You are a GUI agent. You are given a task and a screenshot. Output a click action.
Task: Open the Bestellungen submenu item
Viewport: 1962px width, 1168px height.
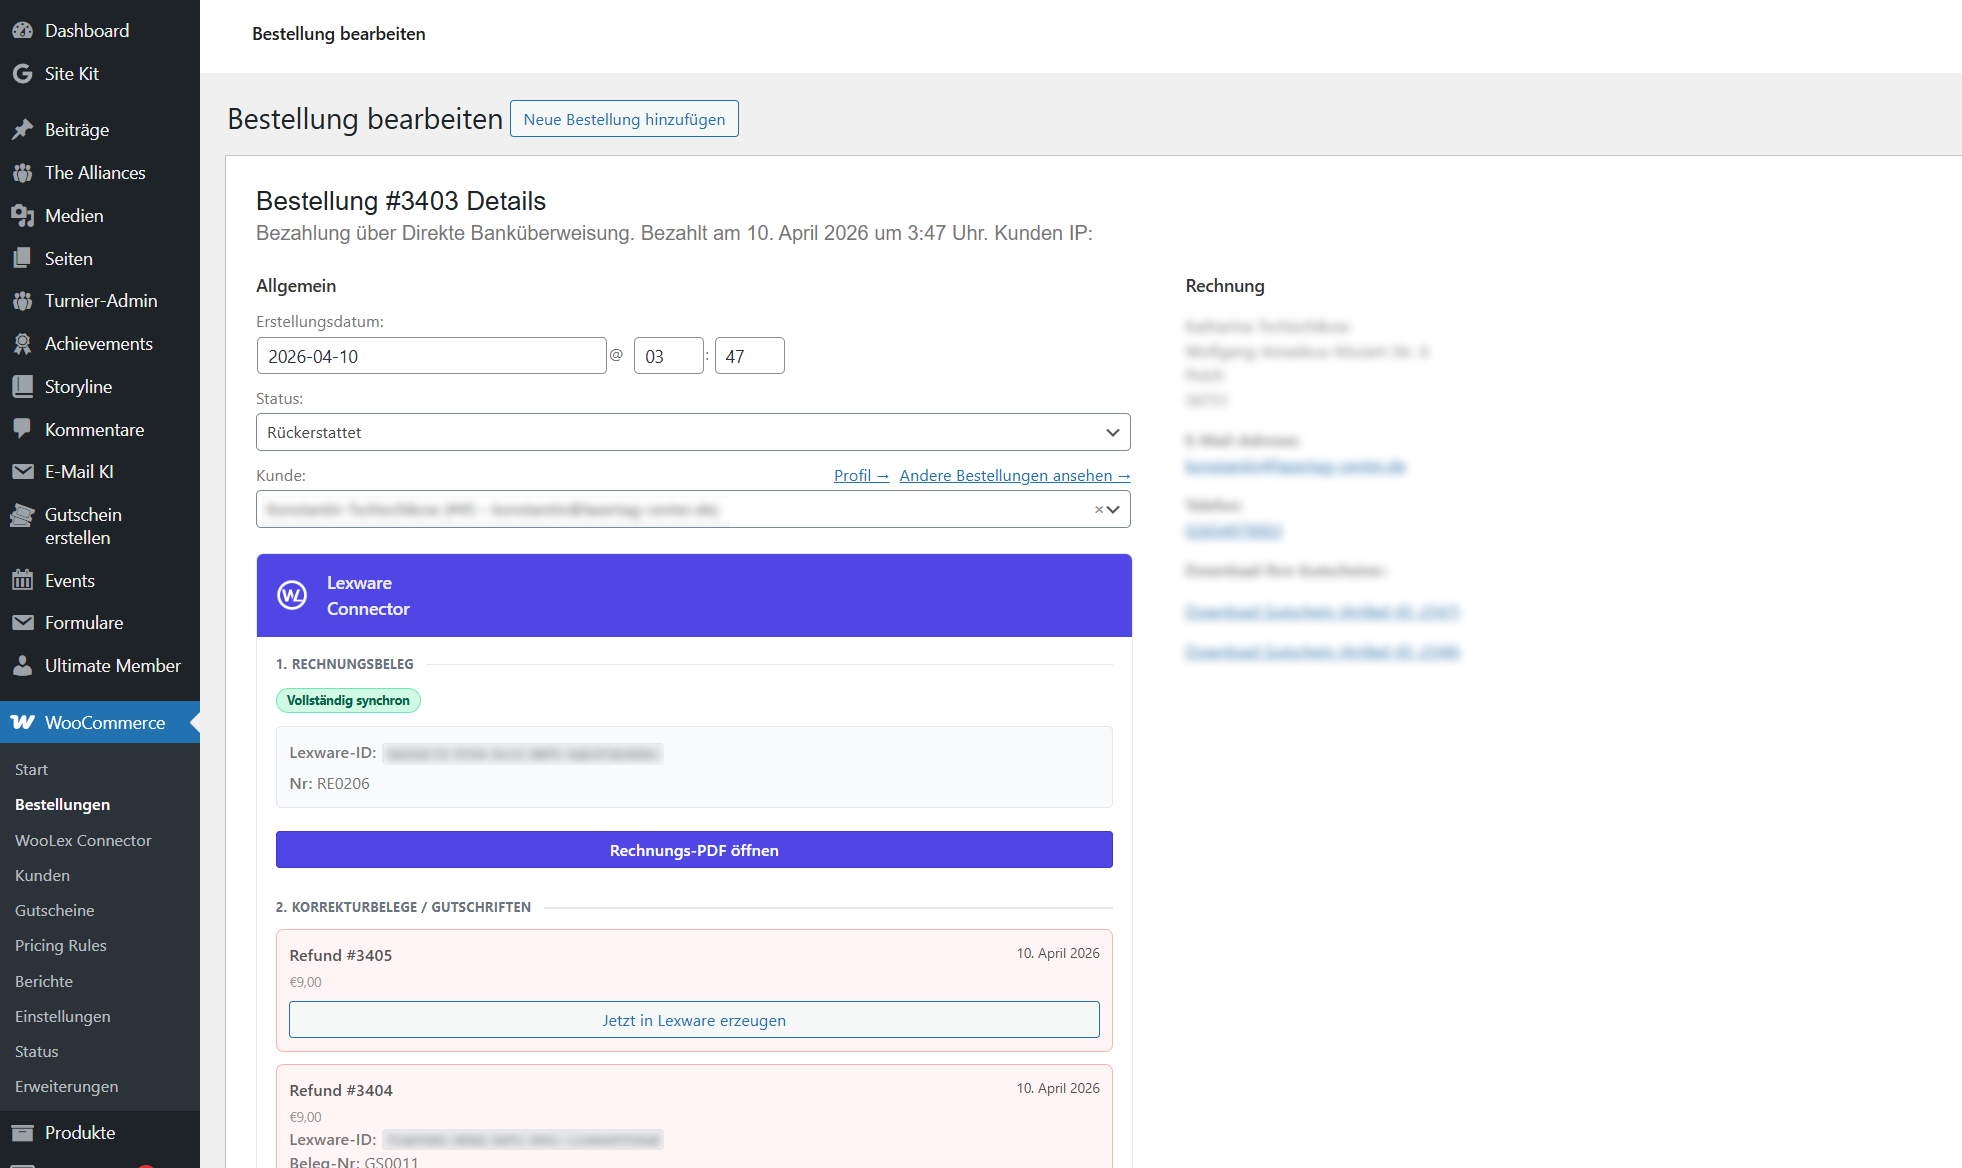coord(62,805)
